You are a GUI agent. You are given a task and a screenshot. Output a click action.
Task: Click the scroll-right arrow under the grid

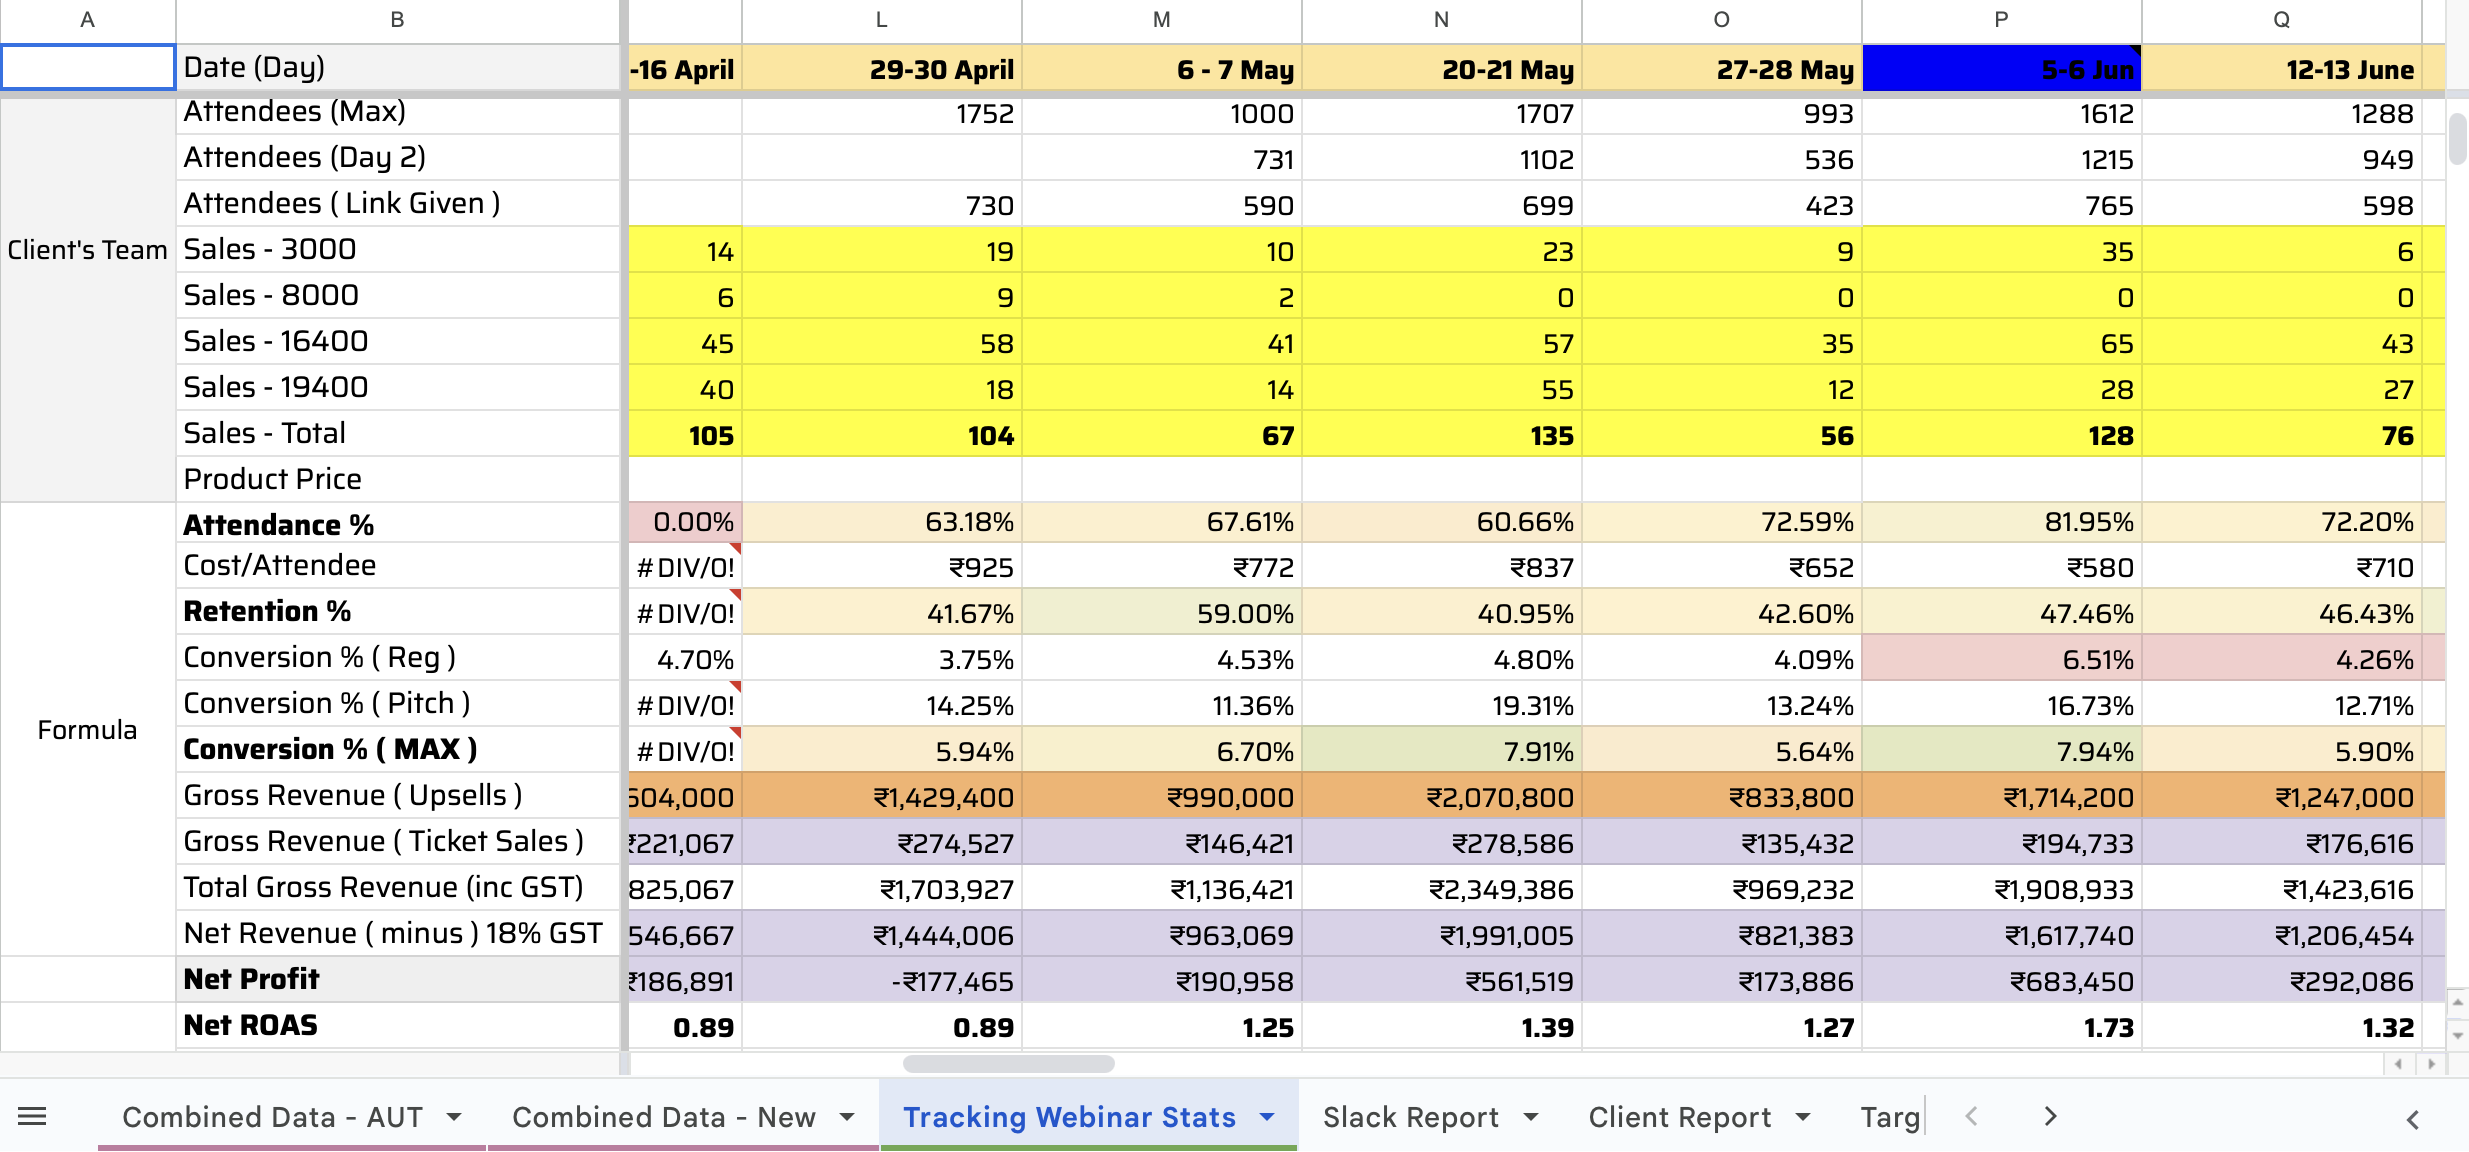[x=2433, y=1064]
